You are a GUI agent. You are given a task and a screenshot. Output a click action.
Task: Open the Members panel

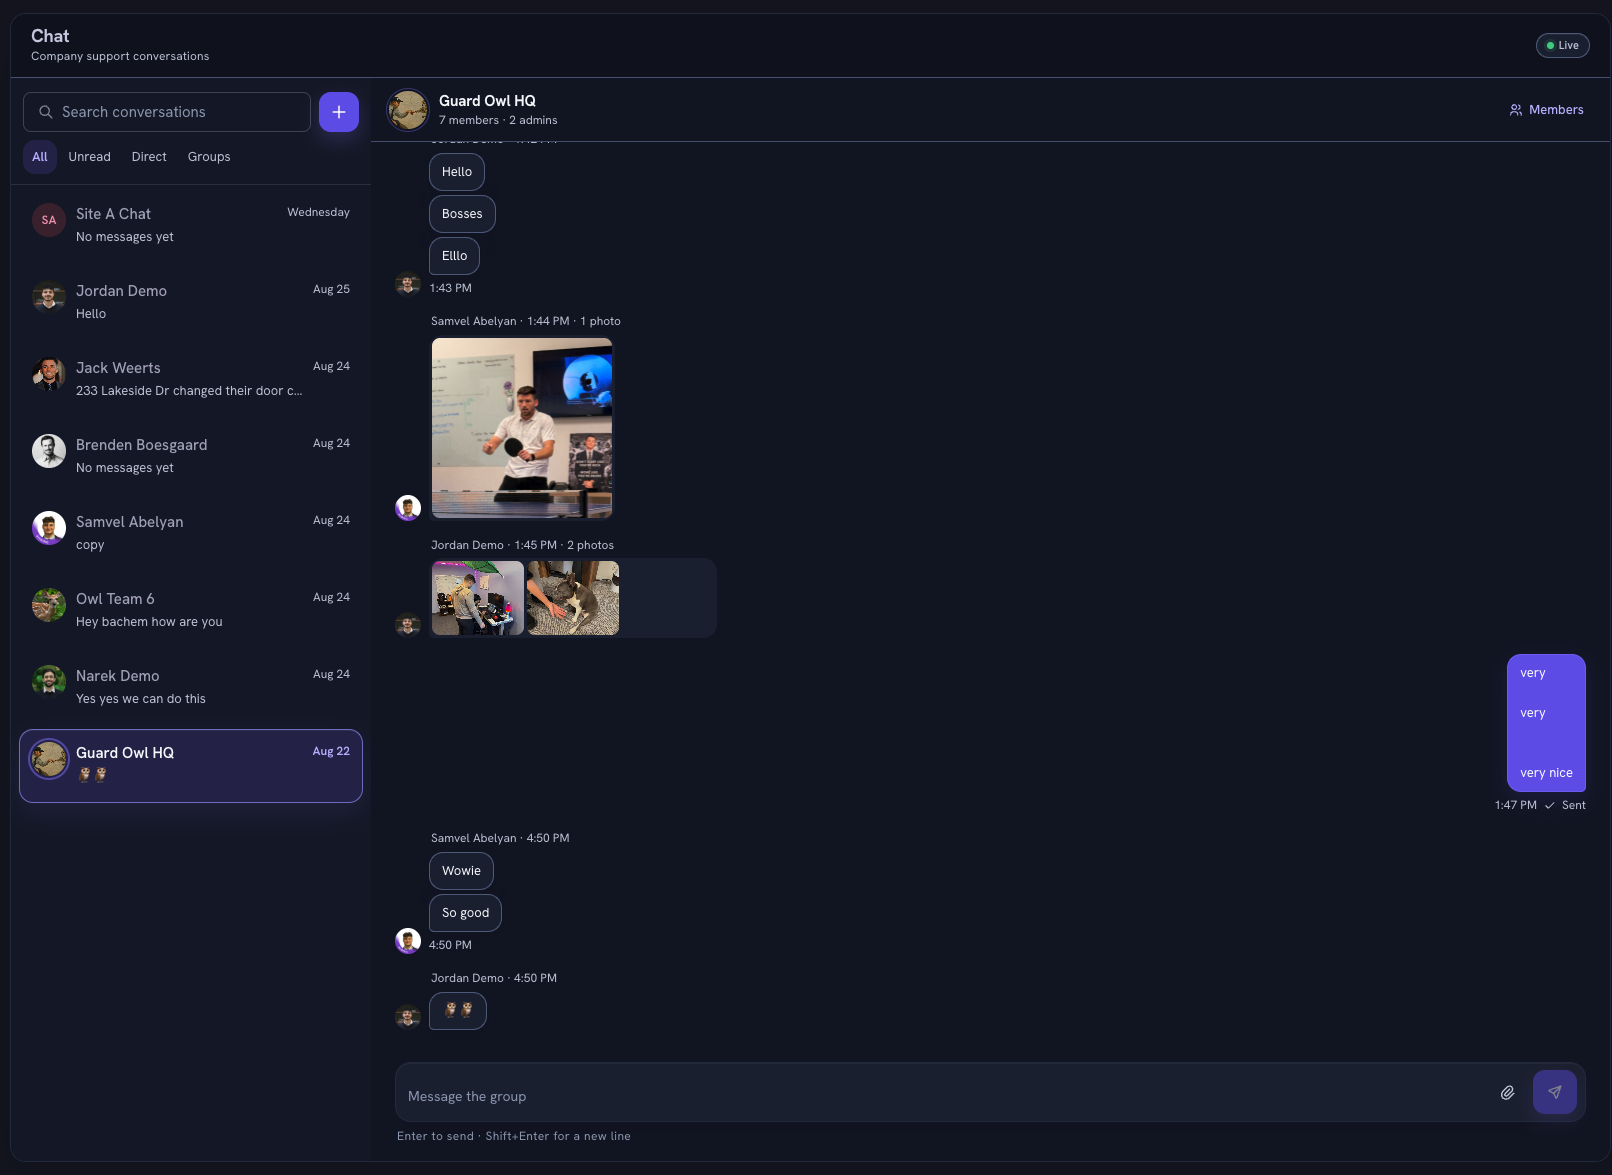(x=1546, y=110)
